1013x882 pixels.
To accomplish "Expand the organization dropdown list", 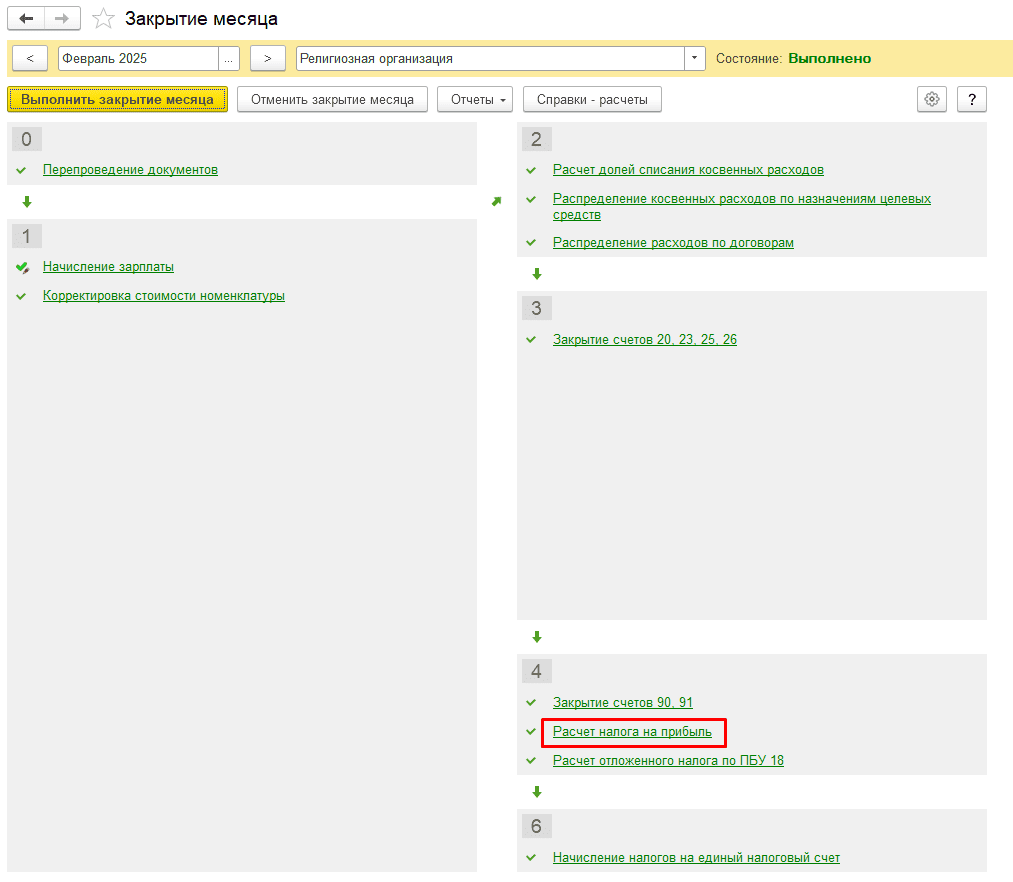I will tap(695, 59).
